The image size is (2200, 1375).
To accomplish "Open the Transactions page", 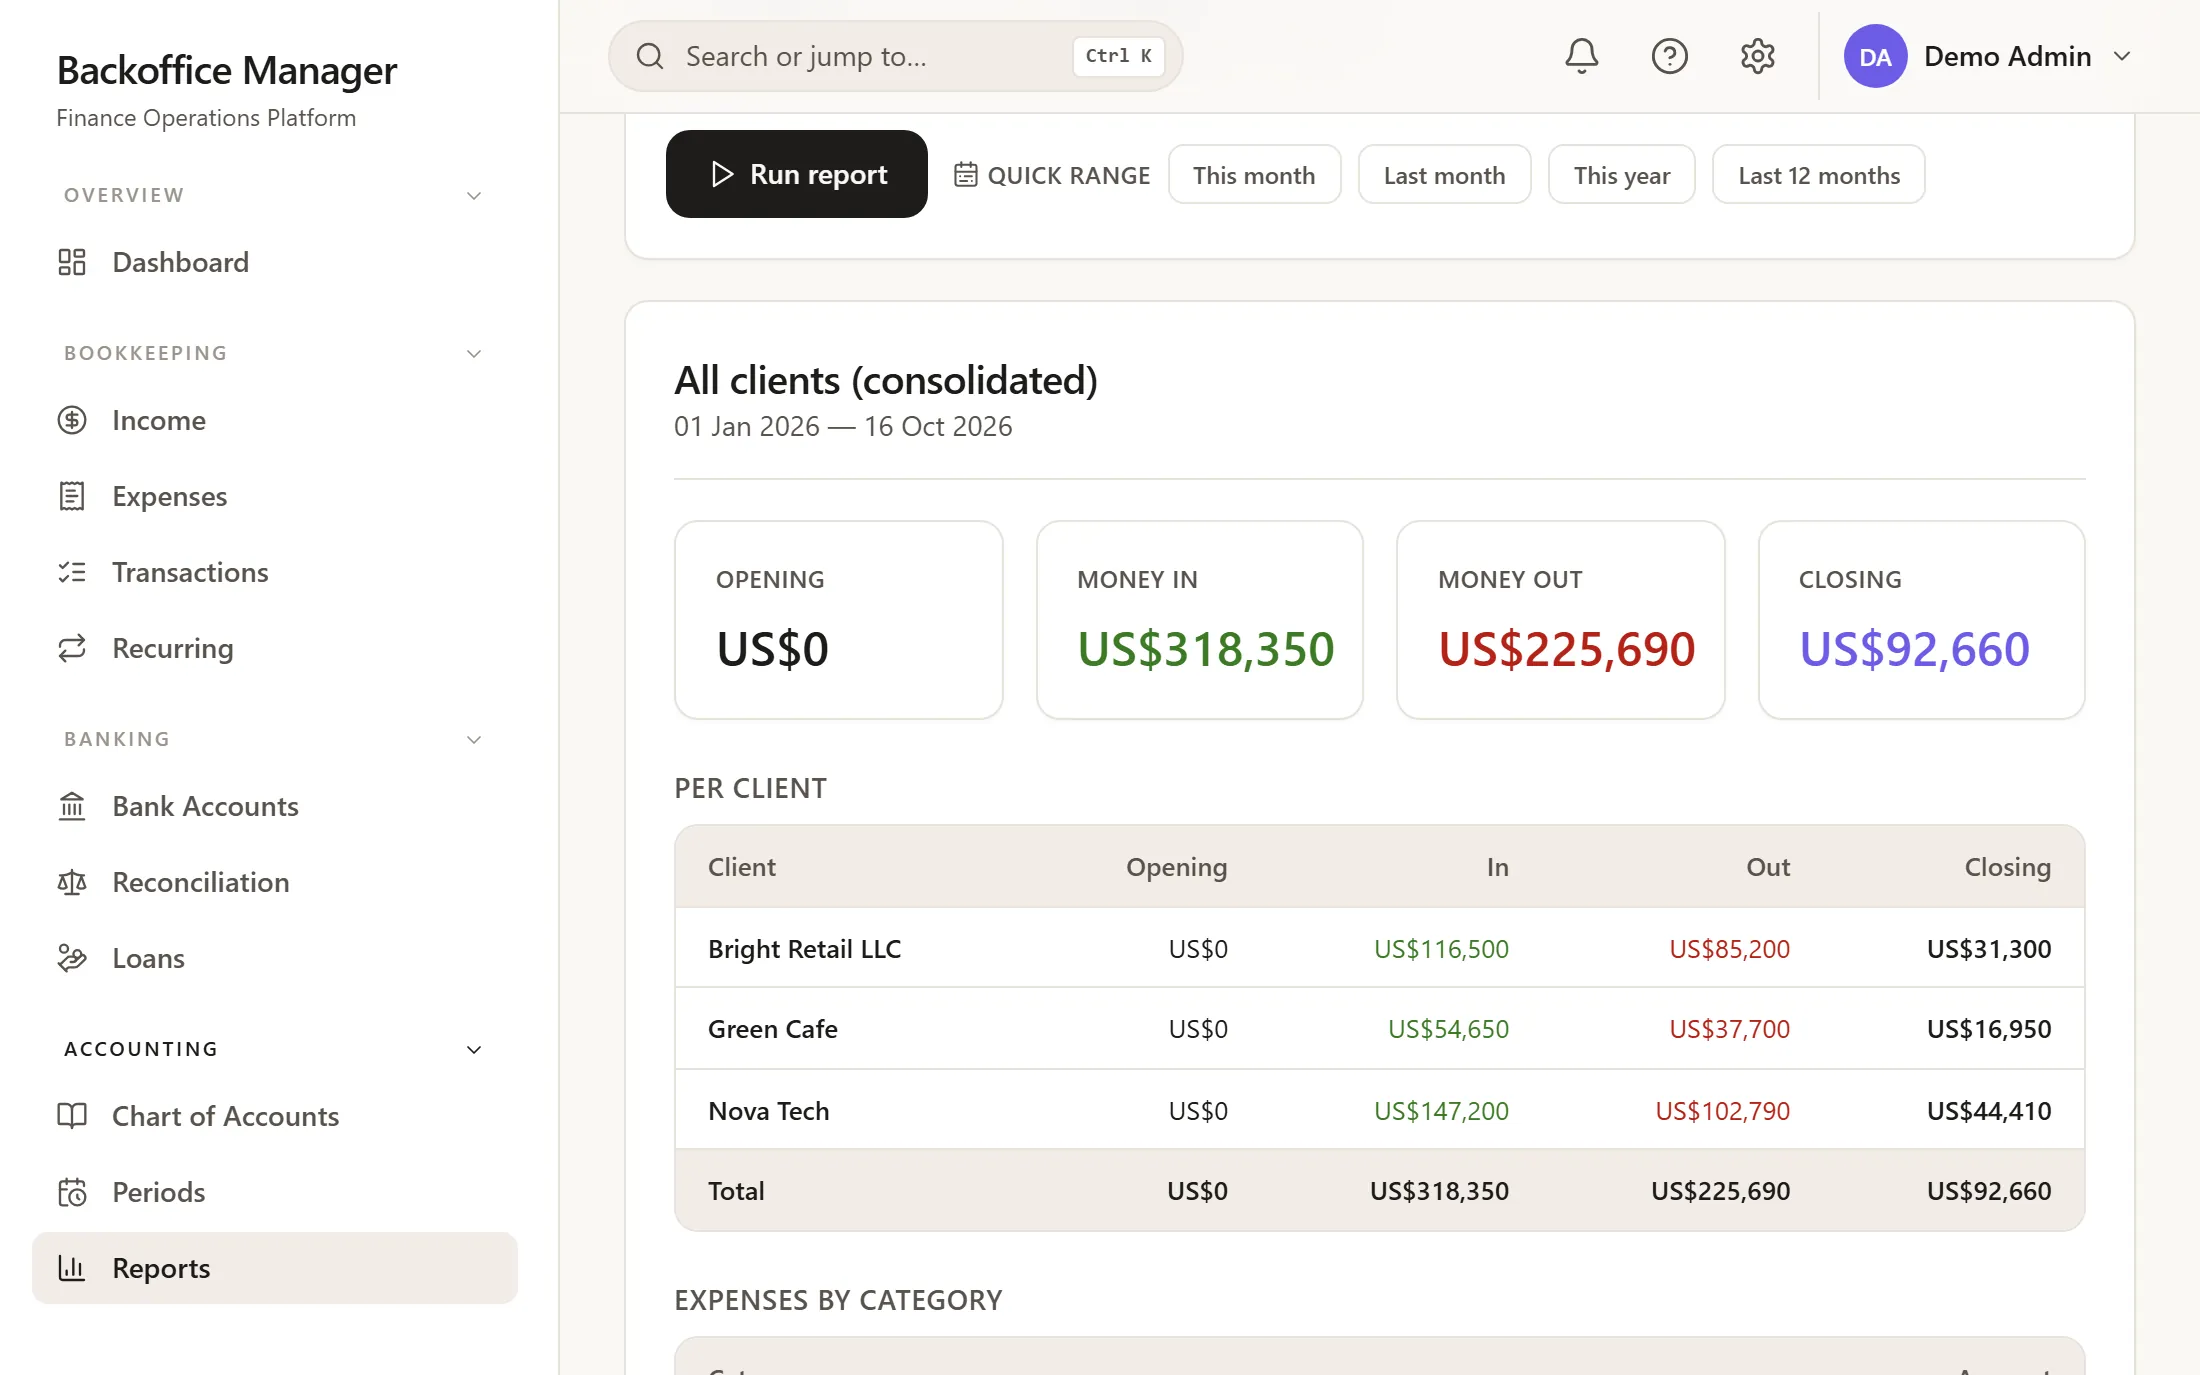I will click(x=275, y=572).
